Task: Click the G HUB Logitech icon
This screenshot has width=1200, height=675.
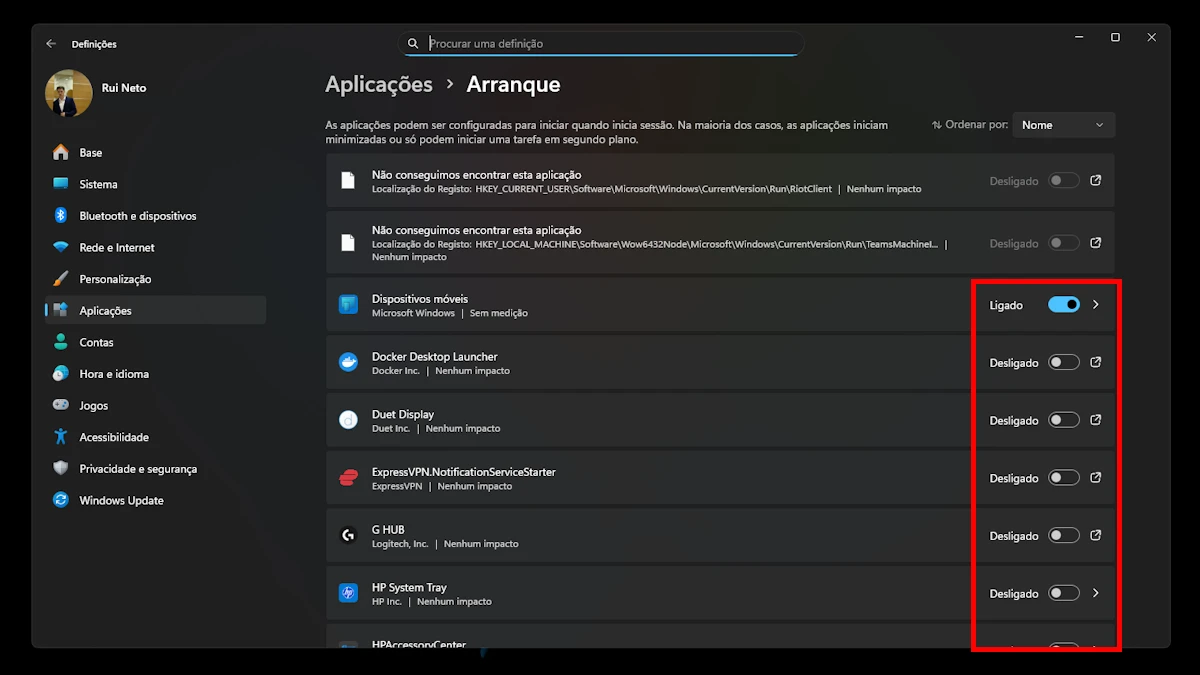Action: (348, 536)
